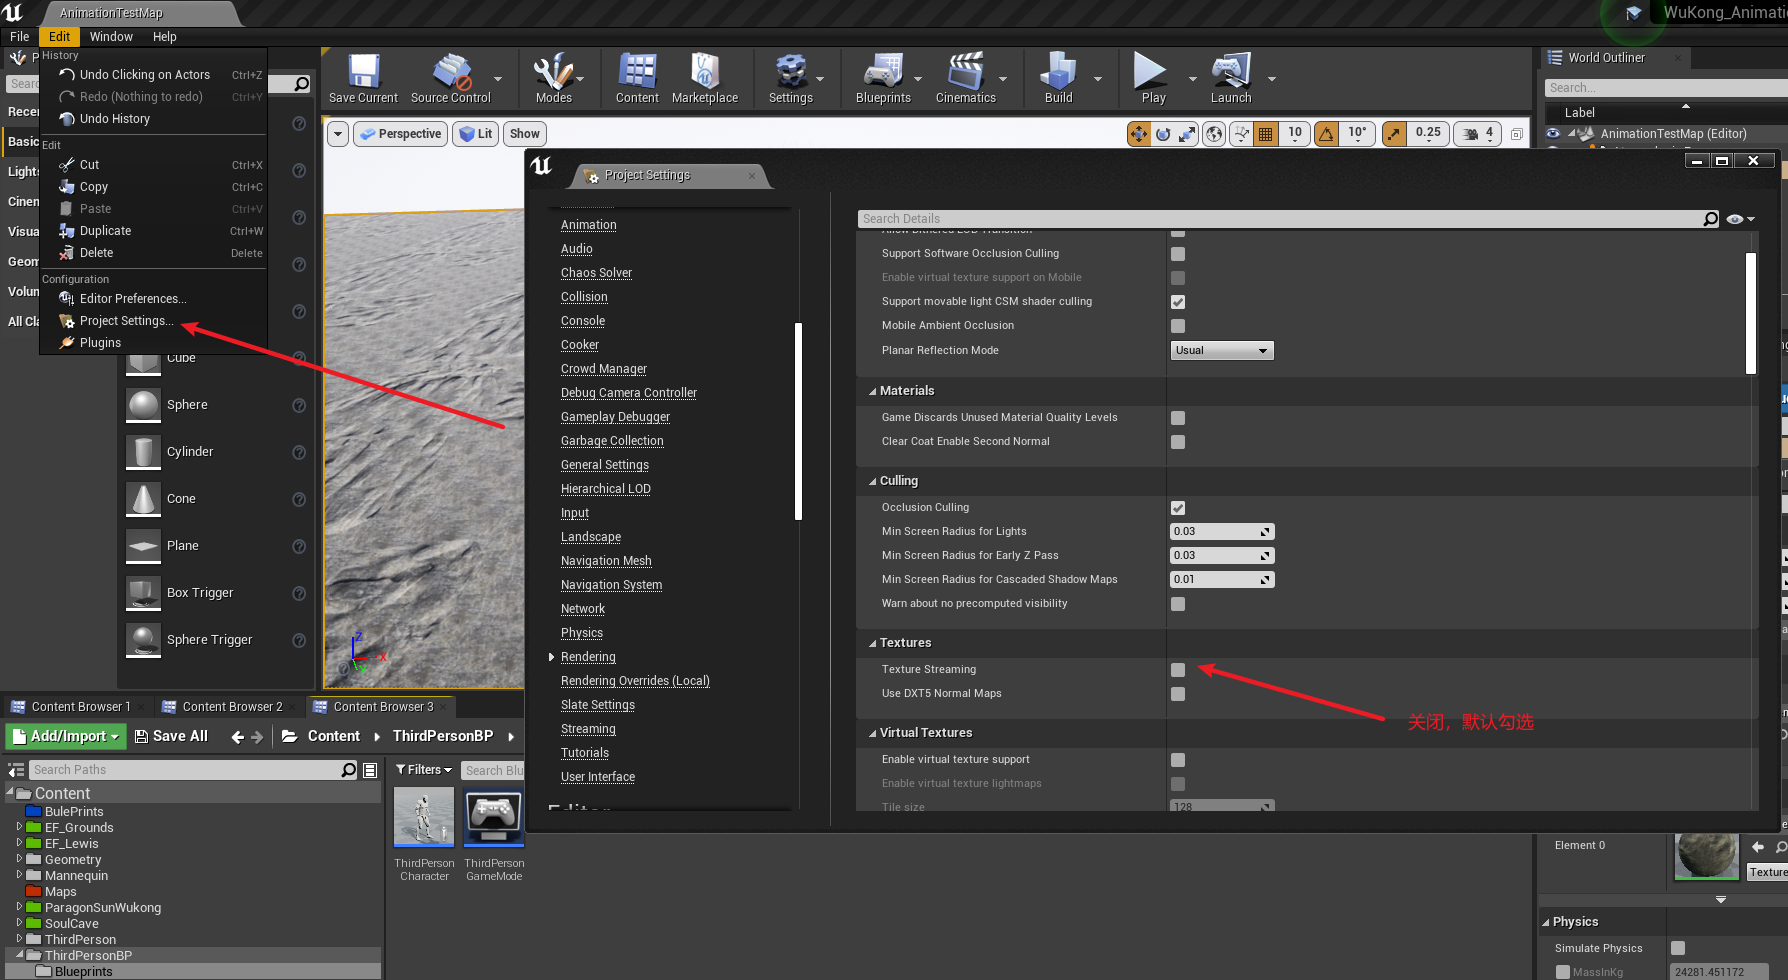Screen dimensions: 1788x980
Task: Open the Planar Reflection Mode dropdown
Action: click(x=1221, y=350)
